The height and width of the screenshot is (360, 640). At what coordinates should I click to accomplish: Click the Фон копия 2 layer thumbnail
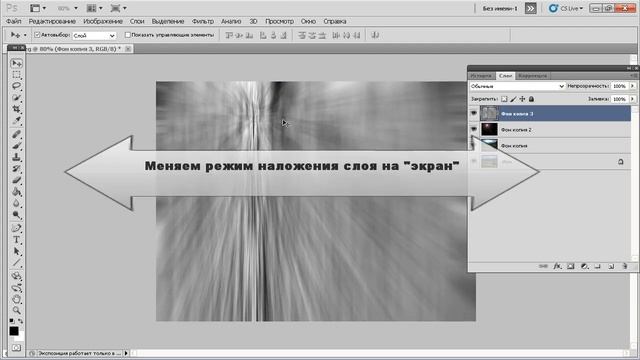coord(489,129)
